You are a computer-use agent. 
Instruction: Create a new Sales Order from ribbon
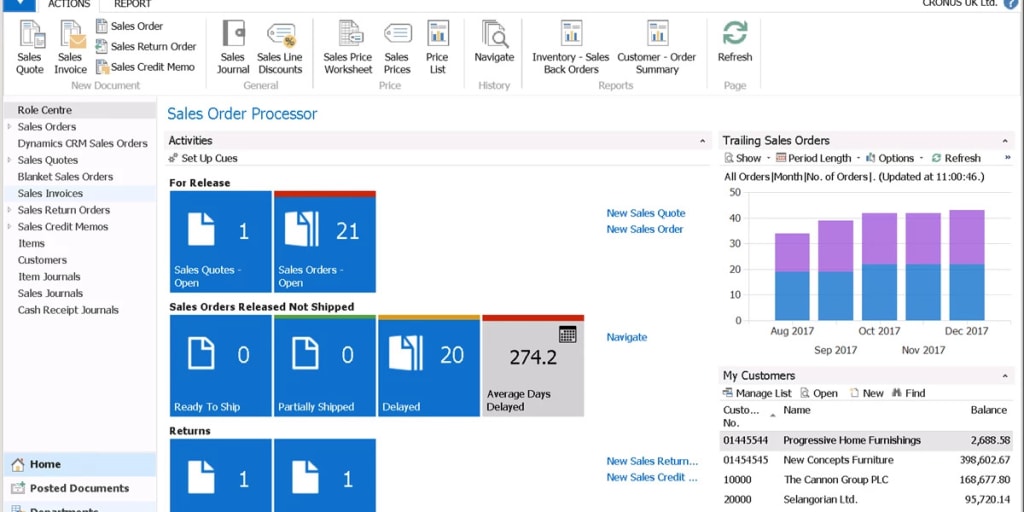[129, 26]
